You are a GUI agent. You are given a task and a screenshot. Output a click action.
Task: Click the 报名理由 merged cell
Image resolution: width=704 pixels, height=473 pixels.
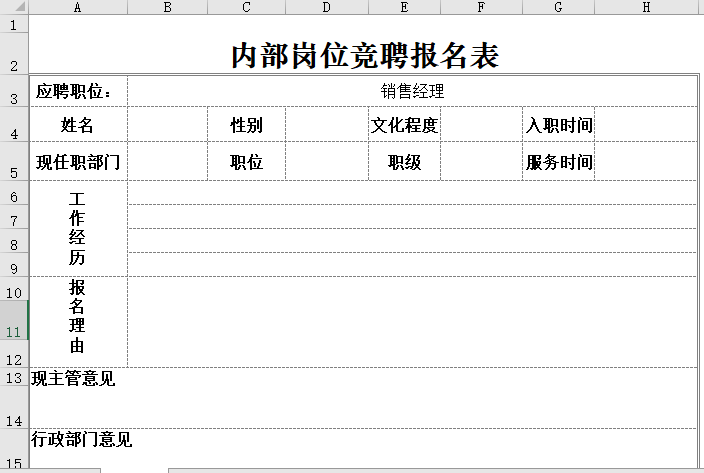click(x=79, y=321)
